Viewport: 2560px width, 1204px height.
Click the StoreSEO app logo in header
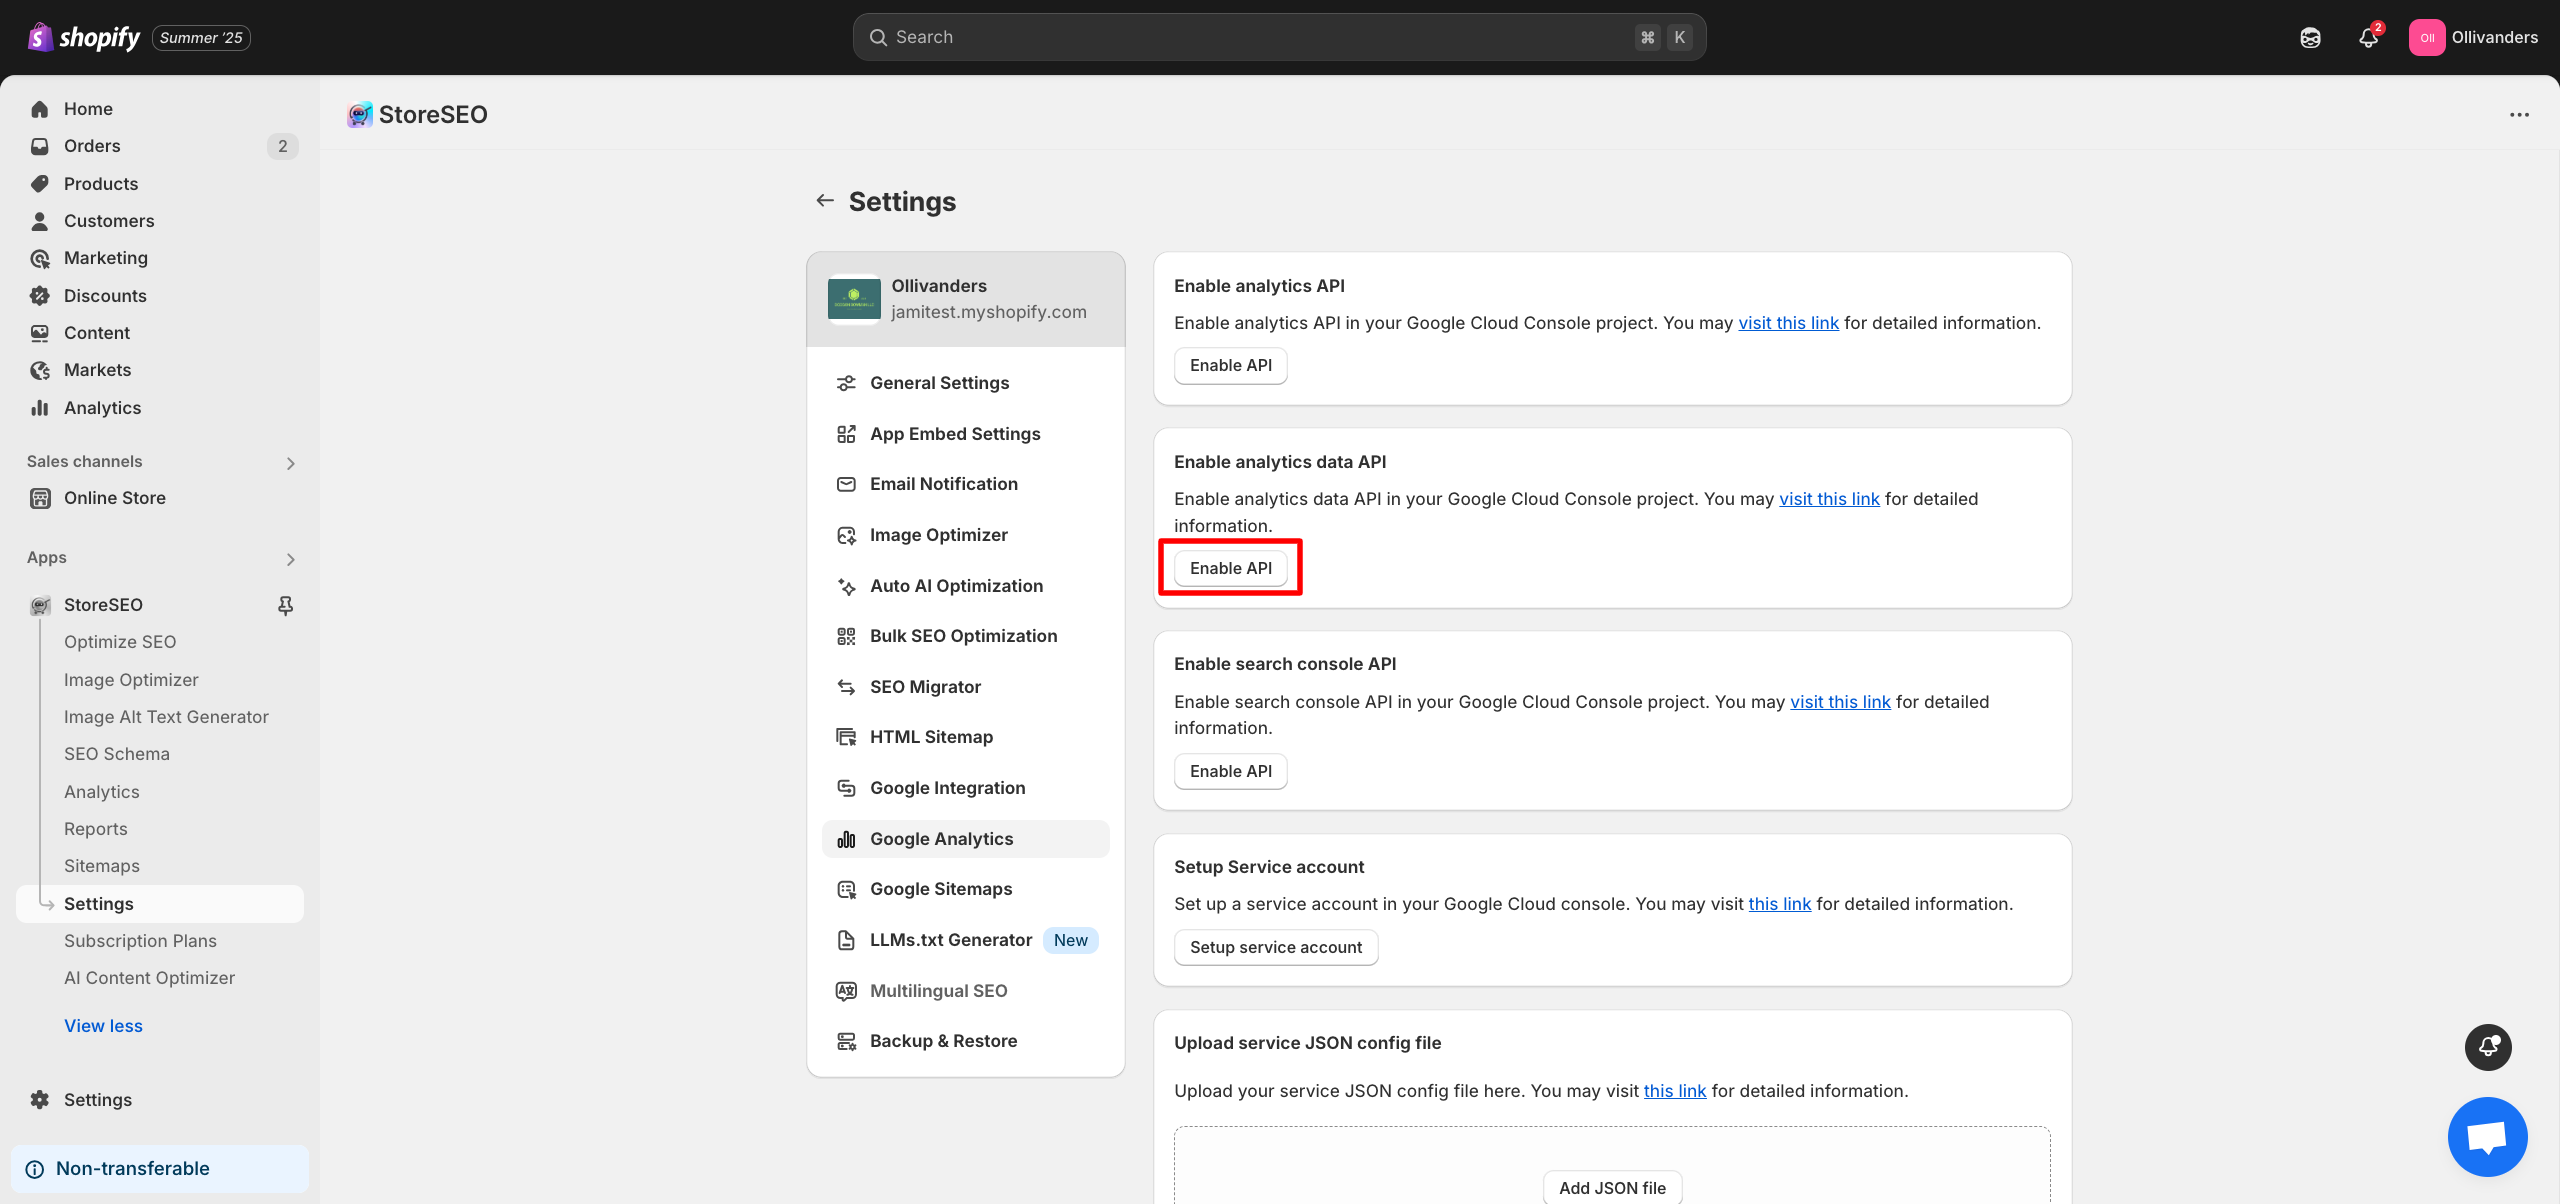point(360,114)
